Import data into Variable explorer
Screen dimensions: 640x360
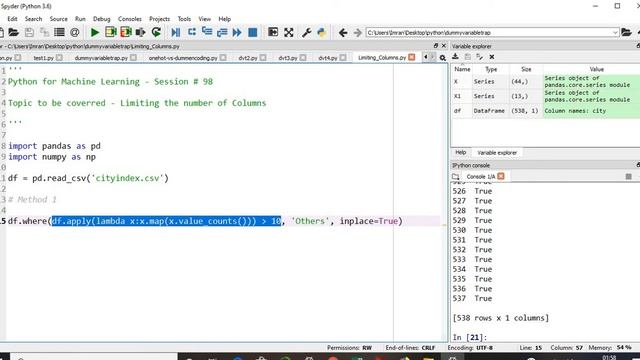[x=456, y=57]
